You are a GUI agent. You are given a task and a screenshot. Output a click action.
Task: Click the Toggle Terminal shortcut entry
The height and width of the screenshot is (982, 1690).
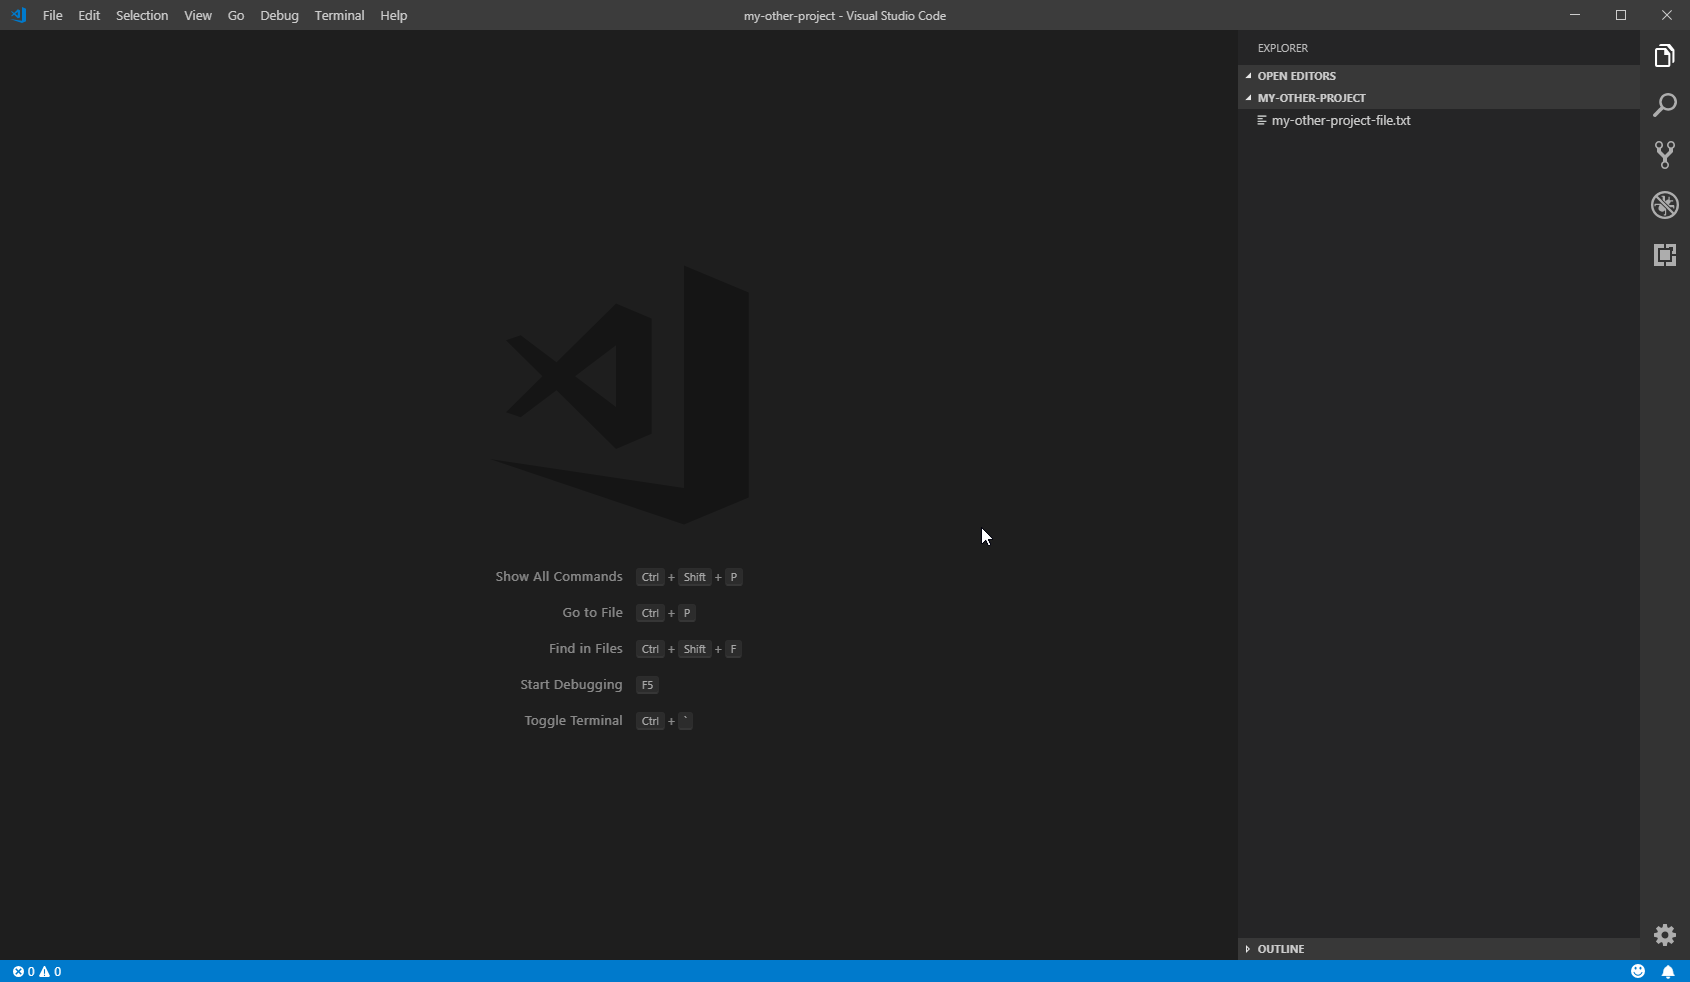572,720
